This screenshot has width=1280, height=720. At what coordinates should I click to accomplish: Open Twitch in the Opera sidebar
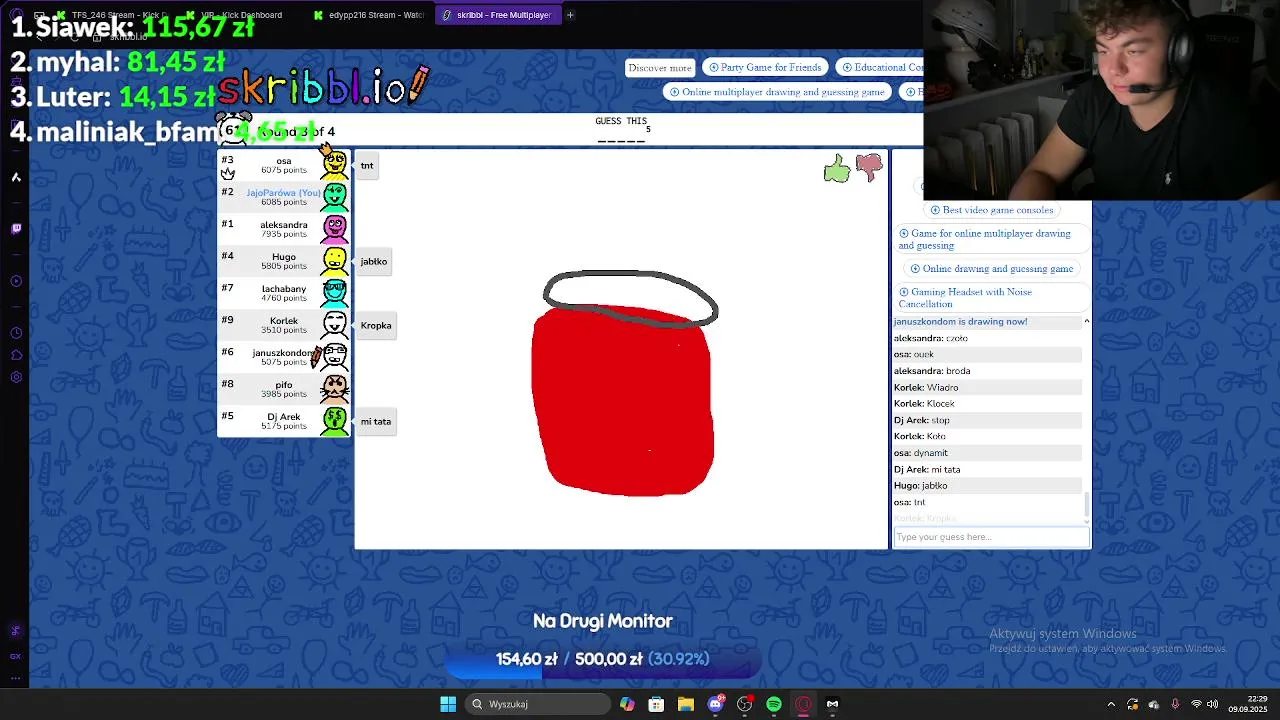(x=16, y=228)
